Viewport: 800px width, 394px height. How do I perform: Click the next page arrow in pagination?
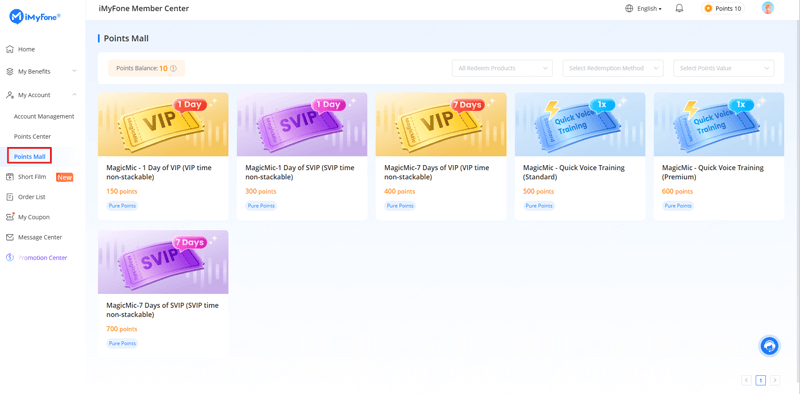point(774,380)
